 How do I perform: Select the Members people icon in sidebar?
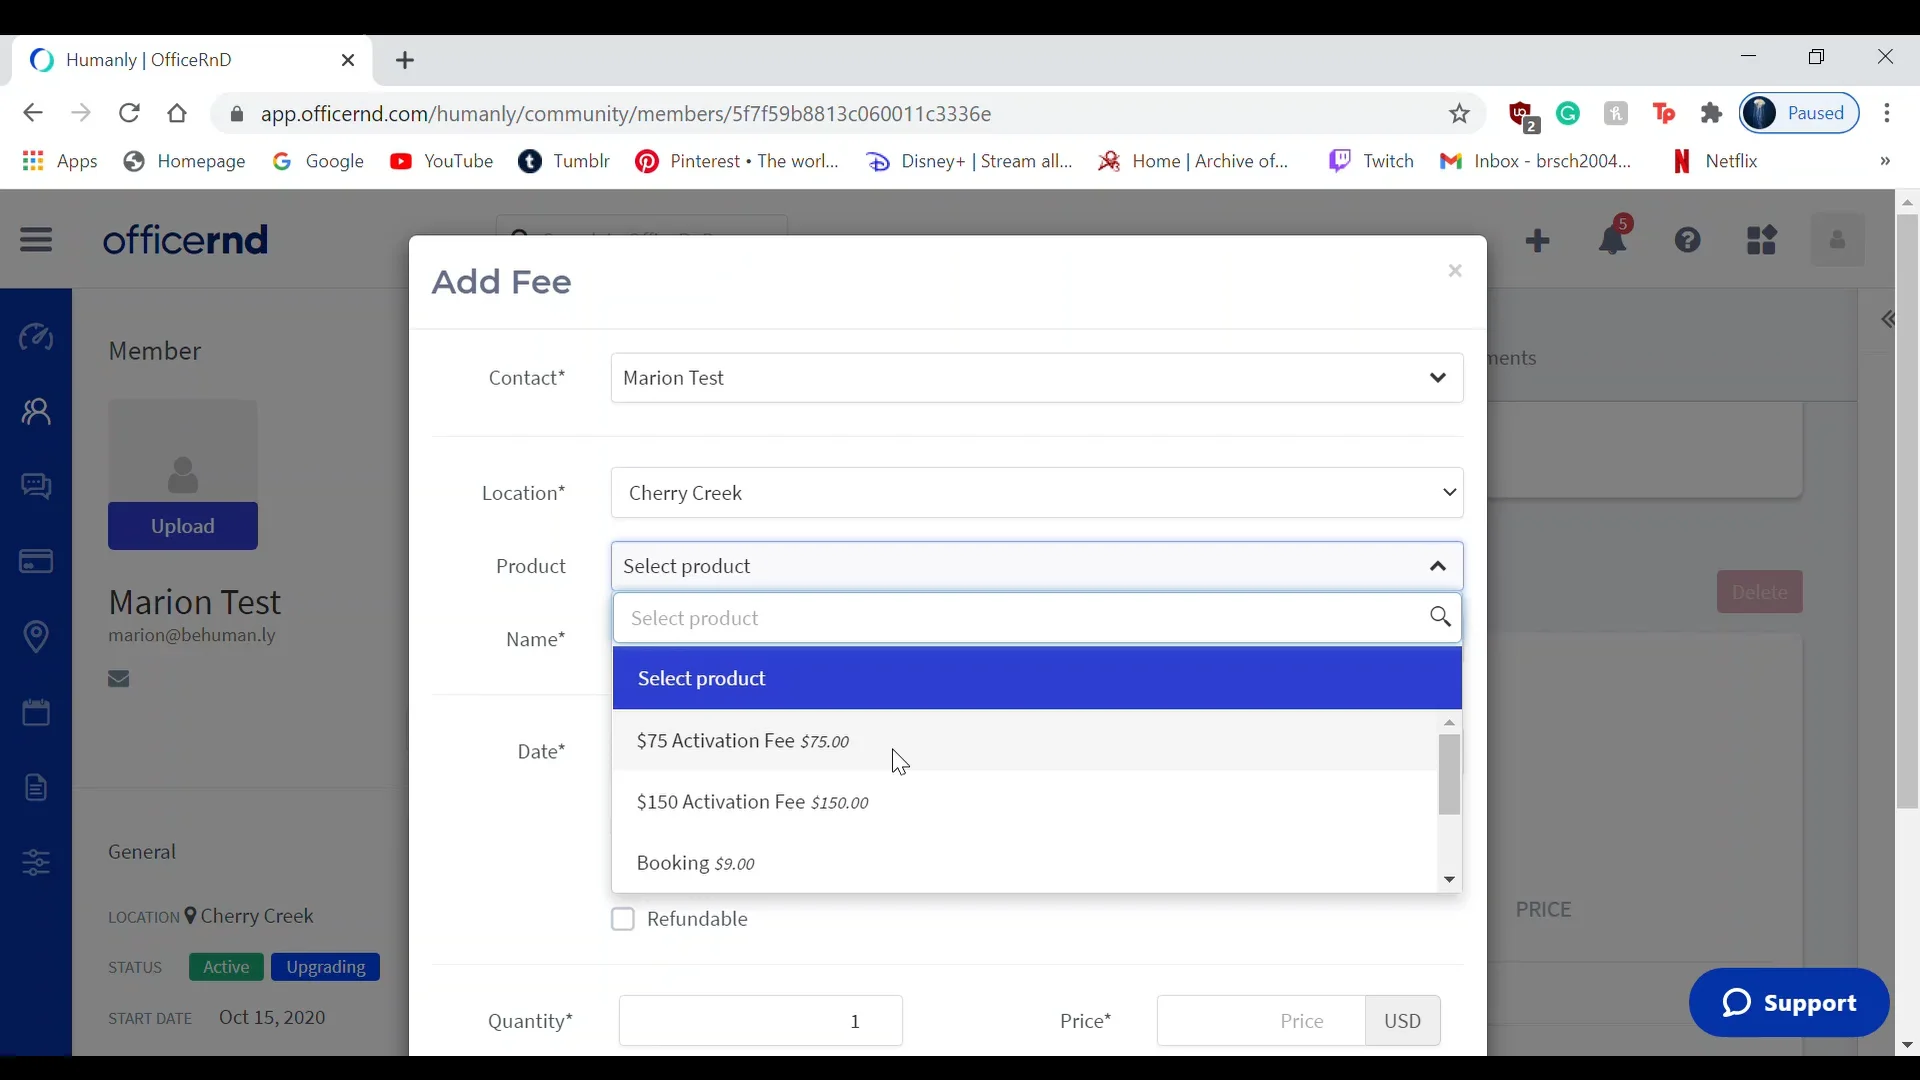(x=36, y=412)
